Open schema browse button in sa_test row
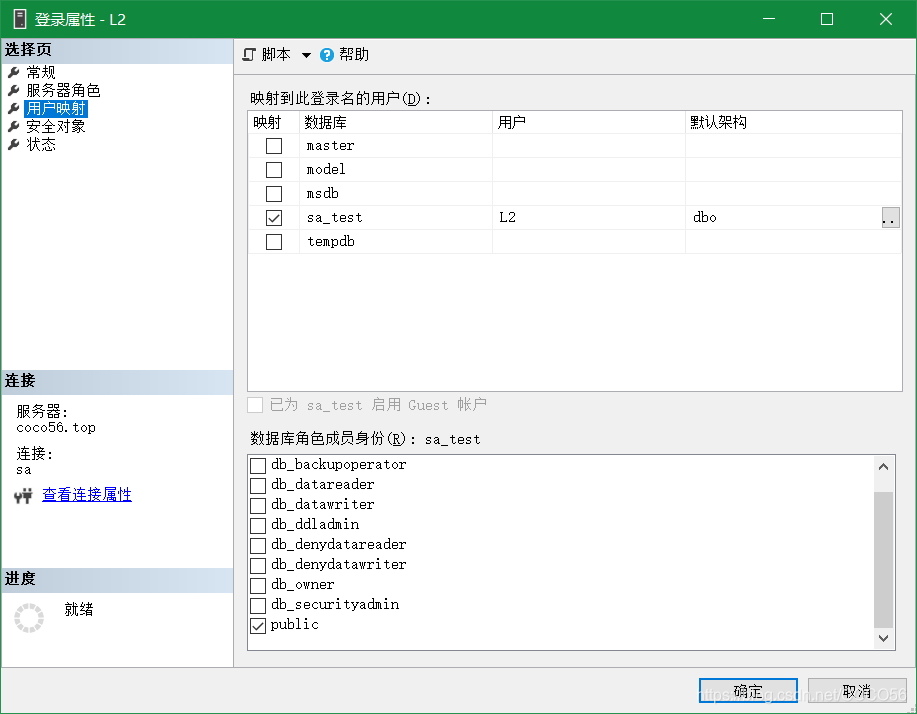The width and height of the screenshot is (917, 714). [x=890, y=218]
